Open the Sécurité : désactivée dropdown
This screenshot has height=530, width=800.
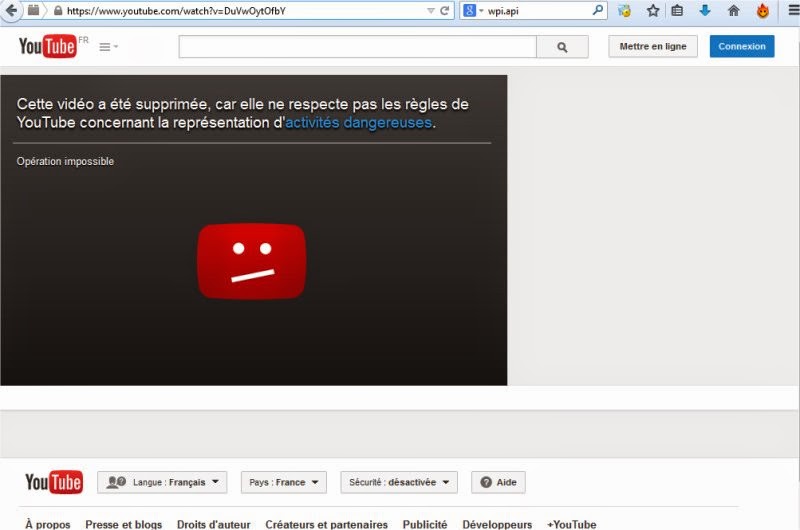399,482
